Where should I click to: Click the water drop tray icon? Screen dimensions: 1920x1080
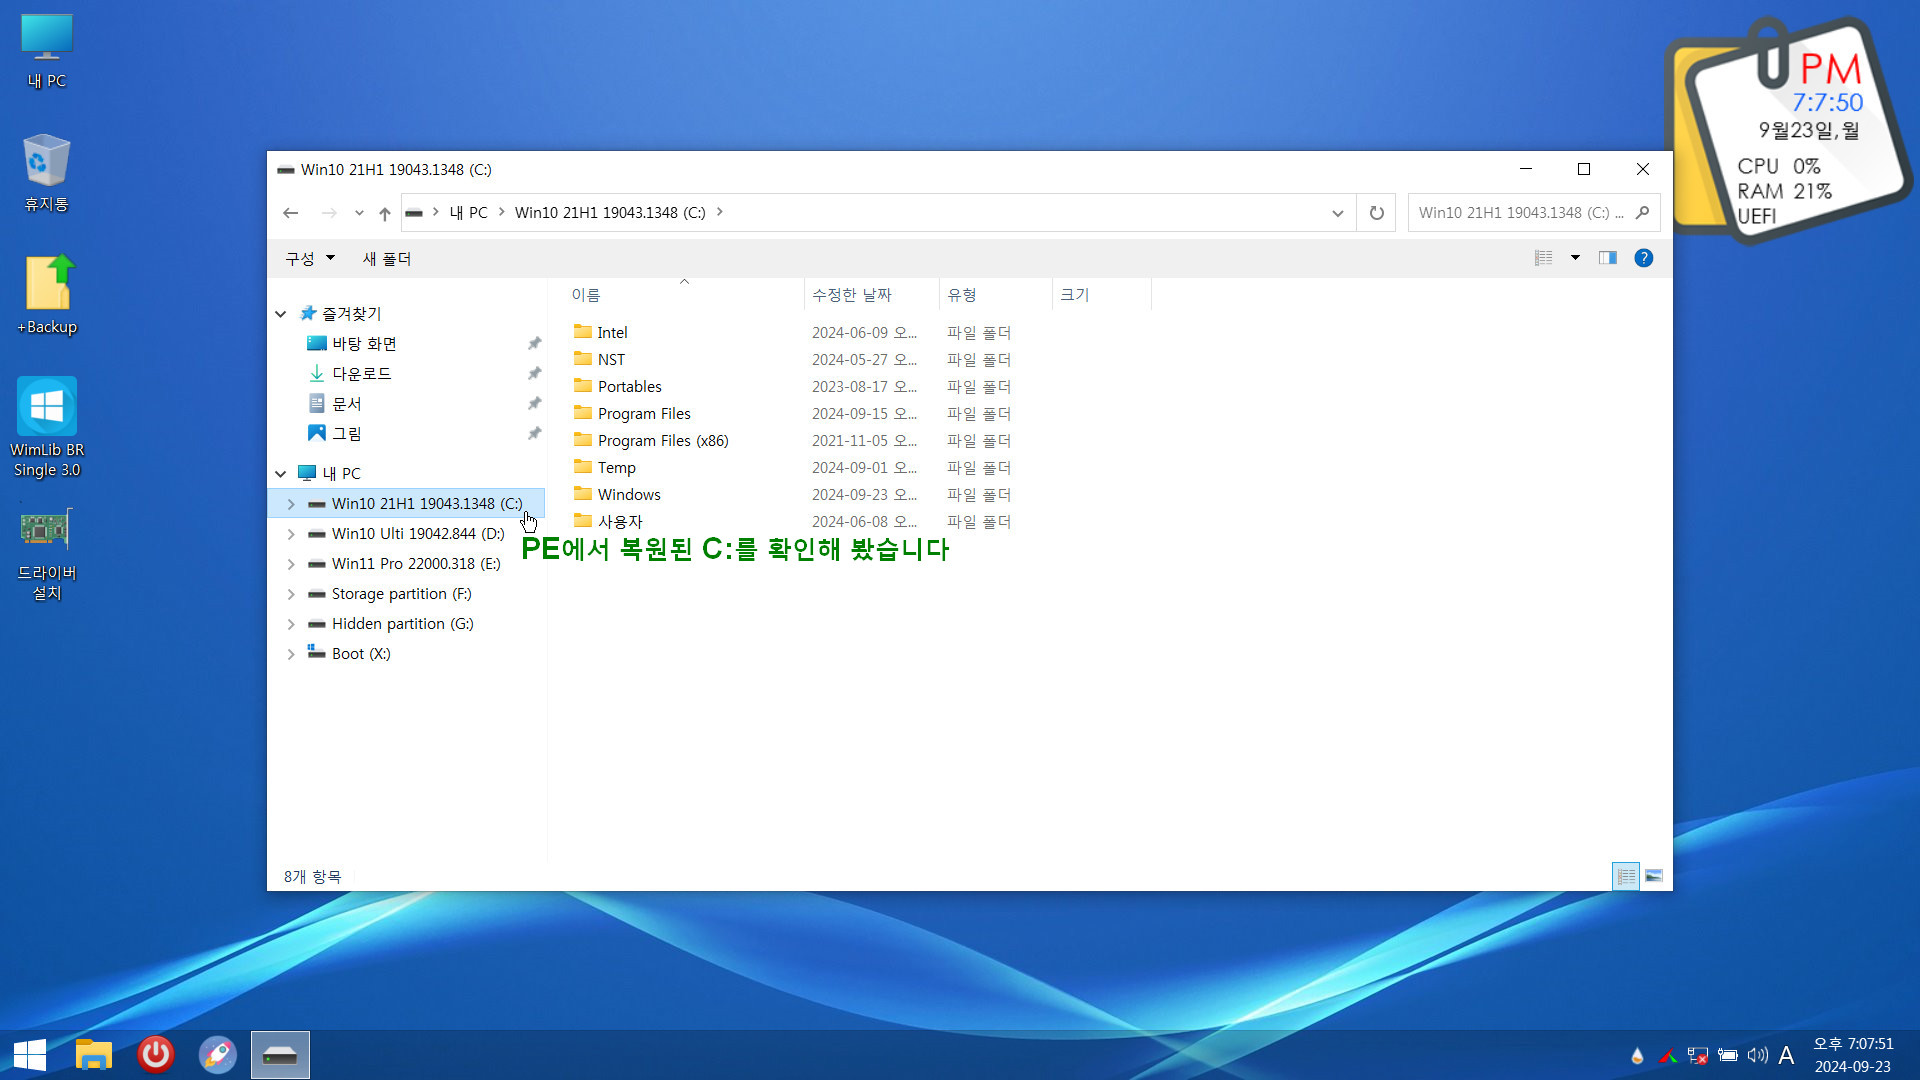pyautogui.click(x=1637, y=1055)
